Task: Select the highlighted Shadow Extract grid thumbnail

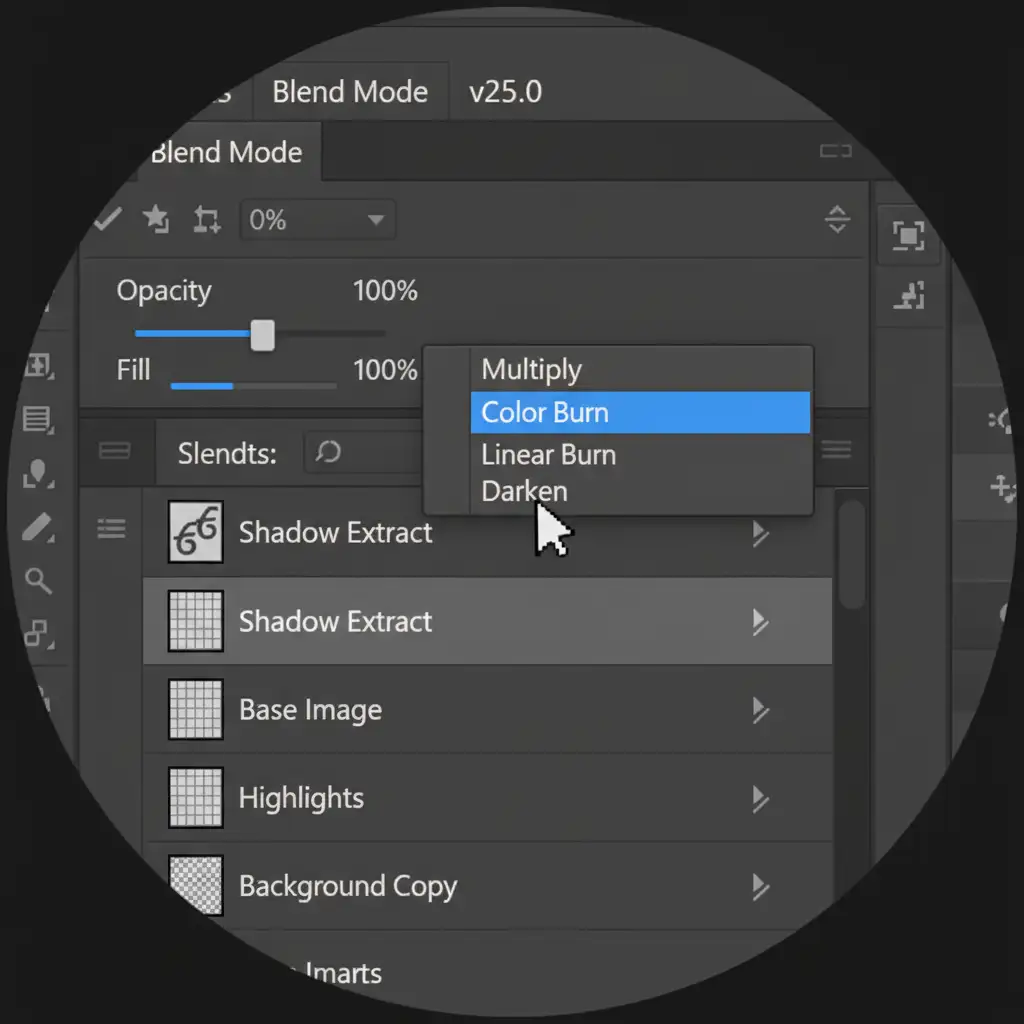Action: click(x=196, y=621)
